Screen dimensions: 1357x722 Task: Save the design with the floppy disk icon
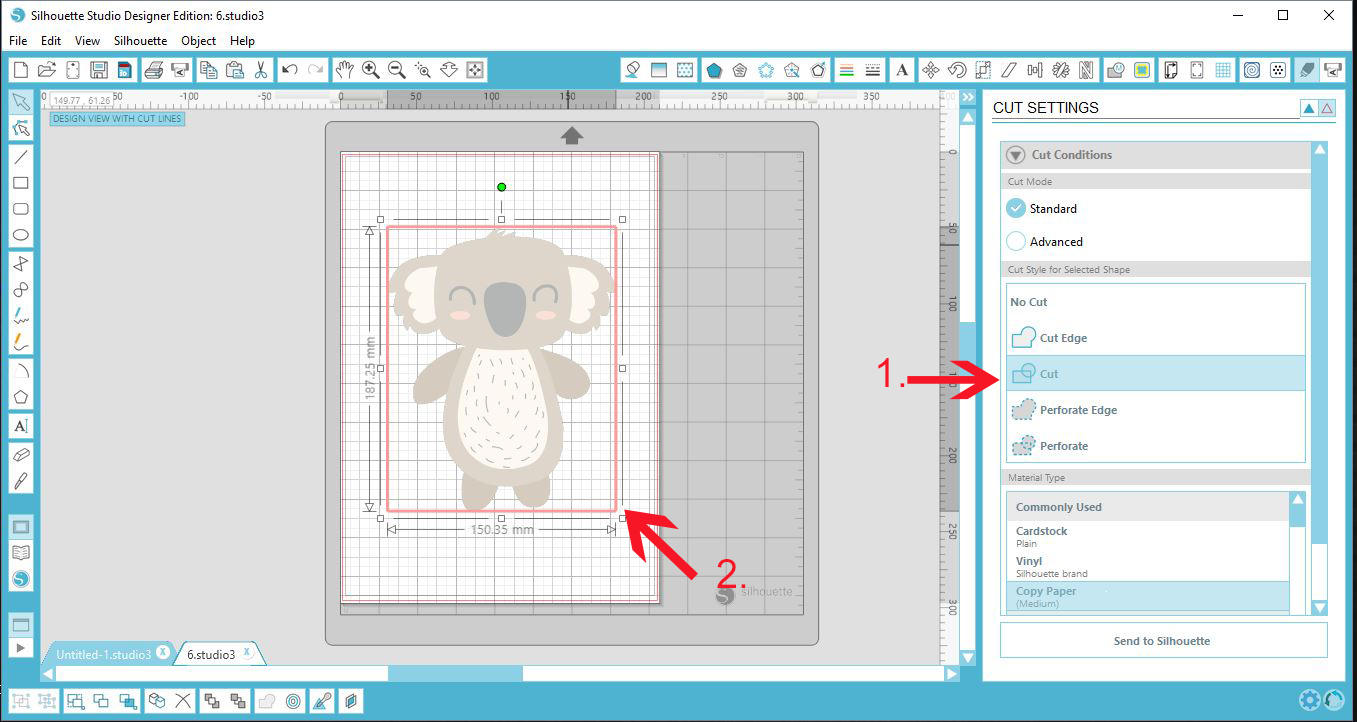click(x=98, y=70)
